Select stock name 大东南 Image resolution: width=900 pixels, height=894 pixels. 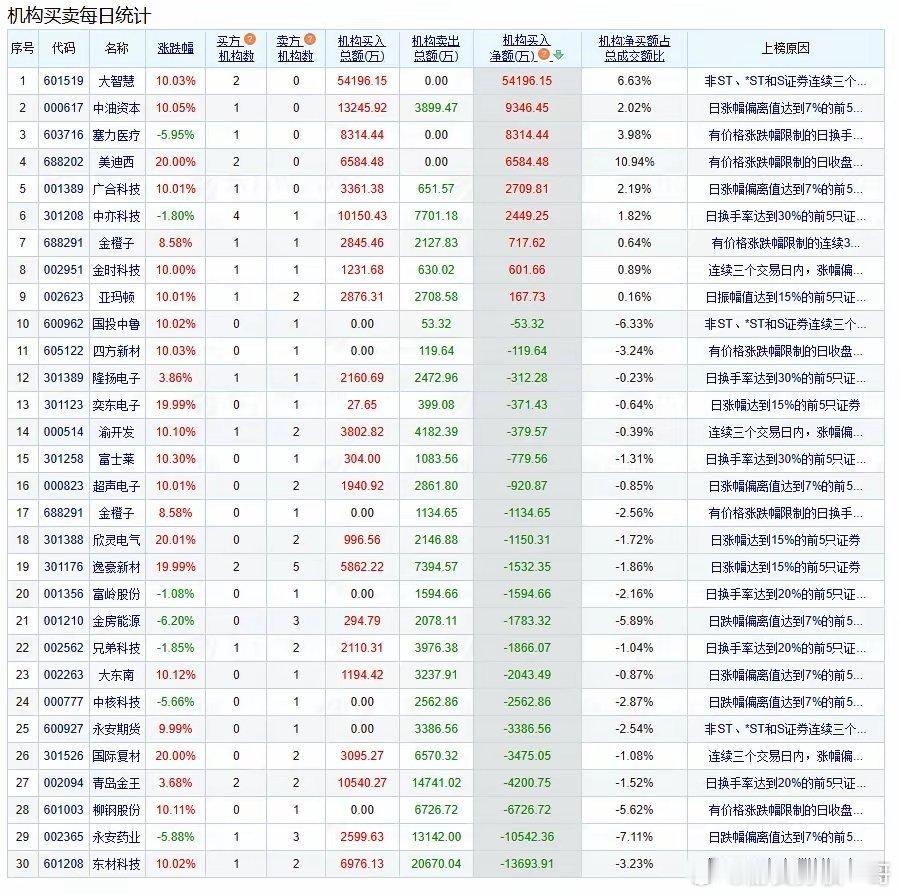(x=117, y=674)
